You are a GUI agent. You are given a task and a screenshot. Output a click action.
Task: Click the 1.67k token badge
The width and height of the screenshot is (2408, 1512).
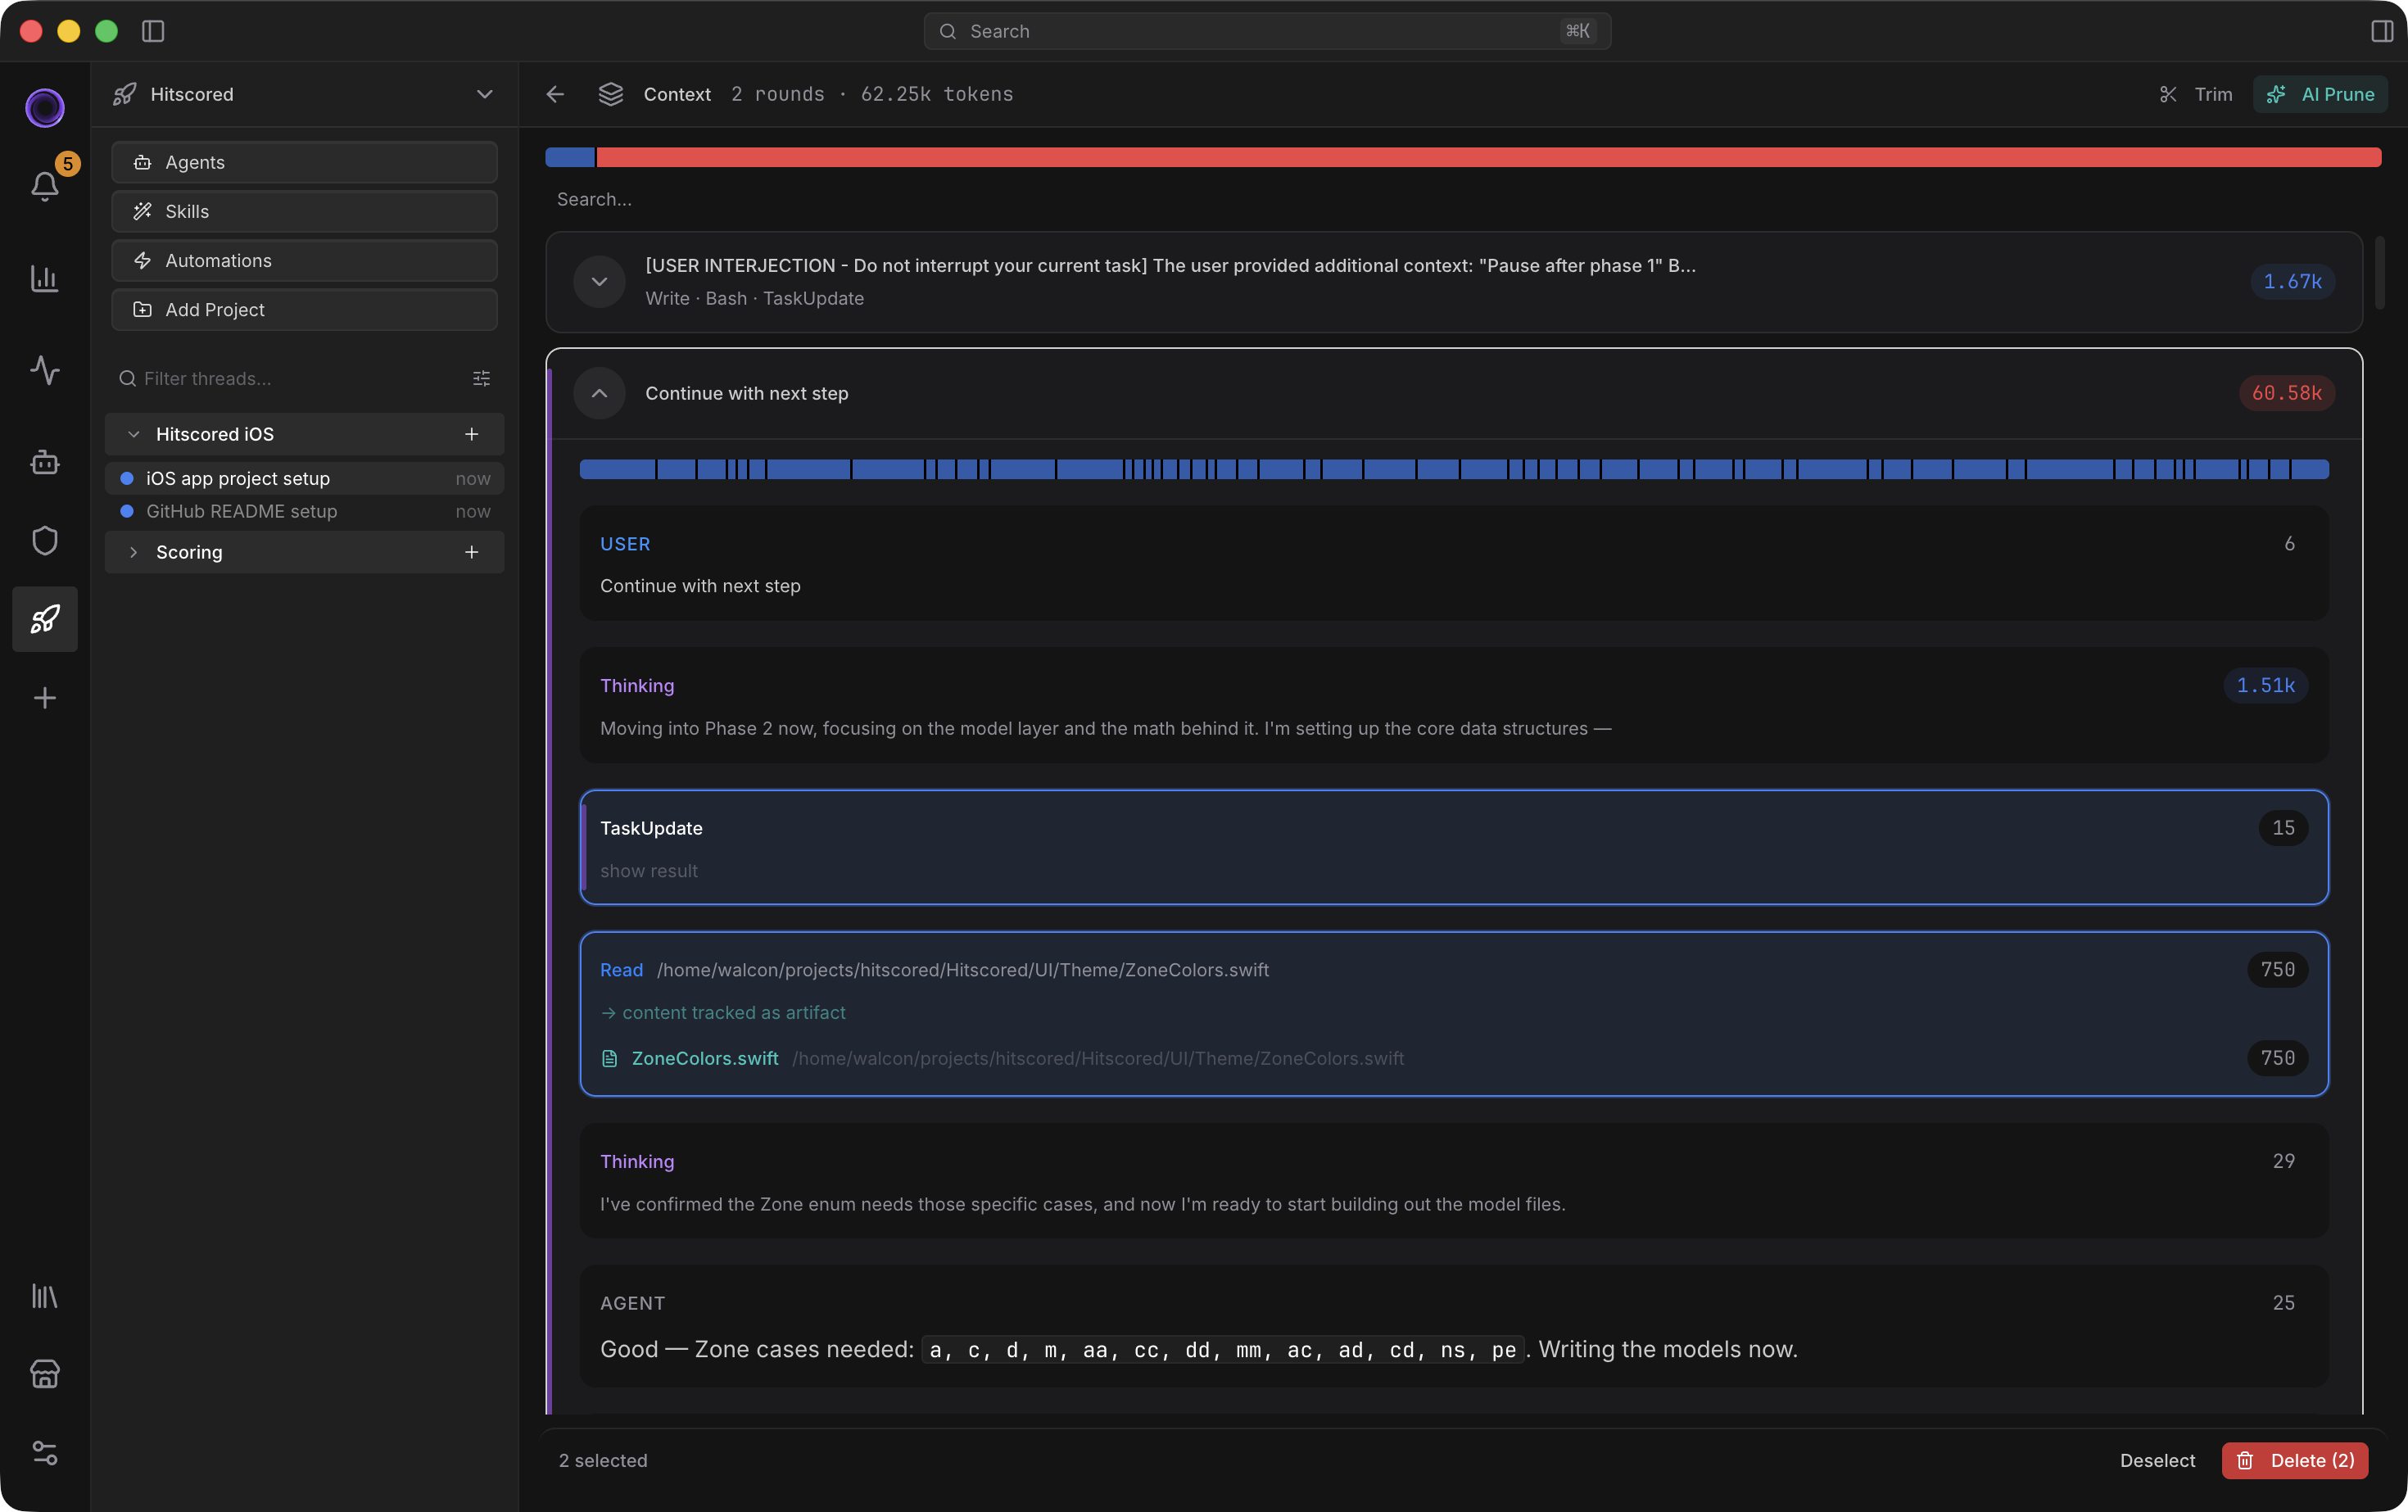pyautogui.click(x=2292, y=281)
